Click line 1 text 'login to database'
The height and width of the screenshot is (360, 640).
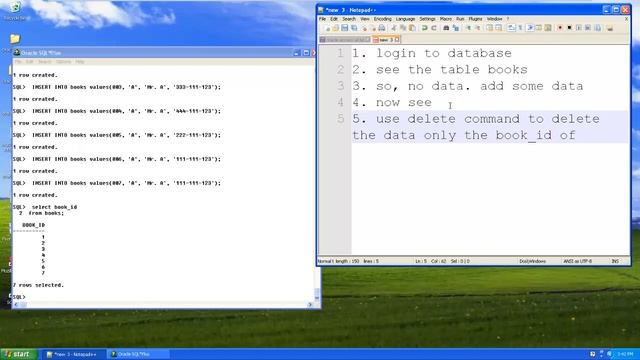point(444,53)
